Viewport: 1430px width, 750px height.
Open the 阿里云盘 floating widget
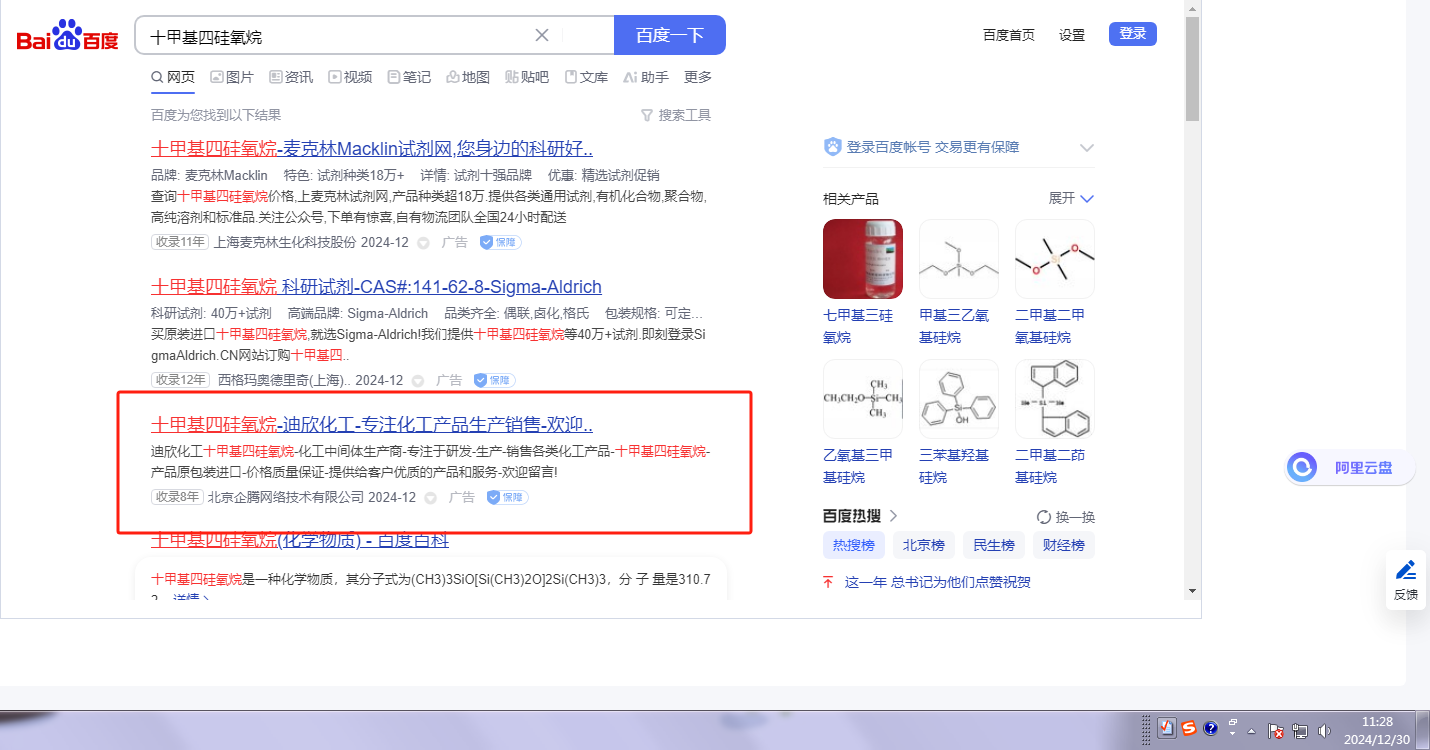[x=1350, y=467]
